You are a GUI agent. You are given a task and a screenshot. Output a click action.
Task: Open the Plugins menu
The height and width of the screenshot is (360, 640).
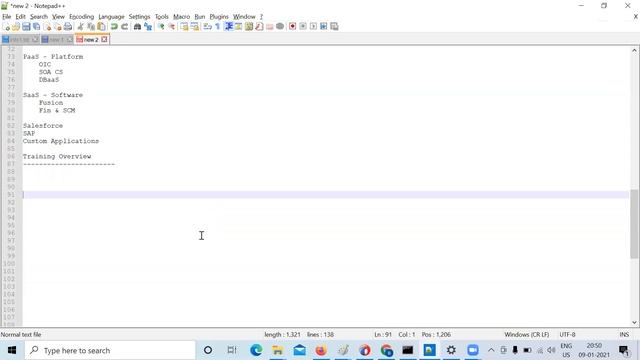(x=219, y=17)
